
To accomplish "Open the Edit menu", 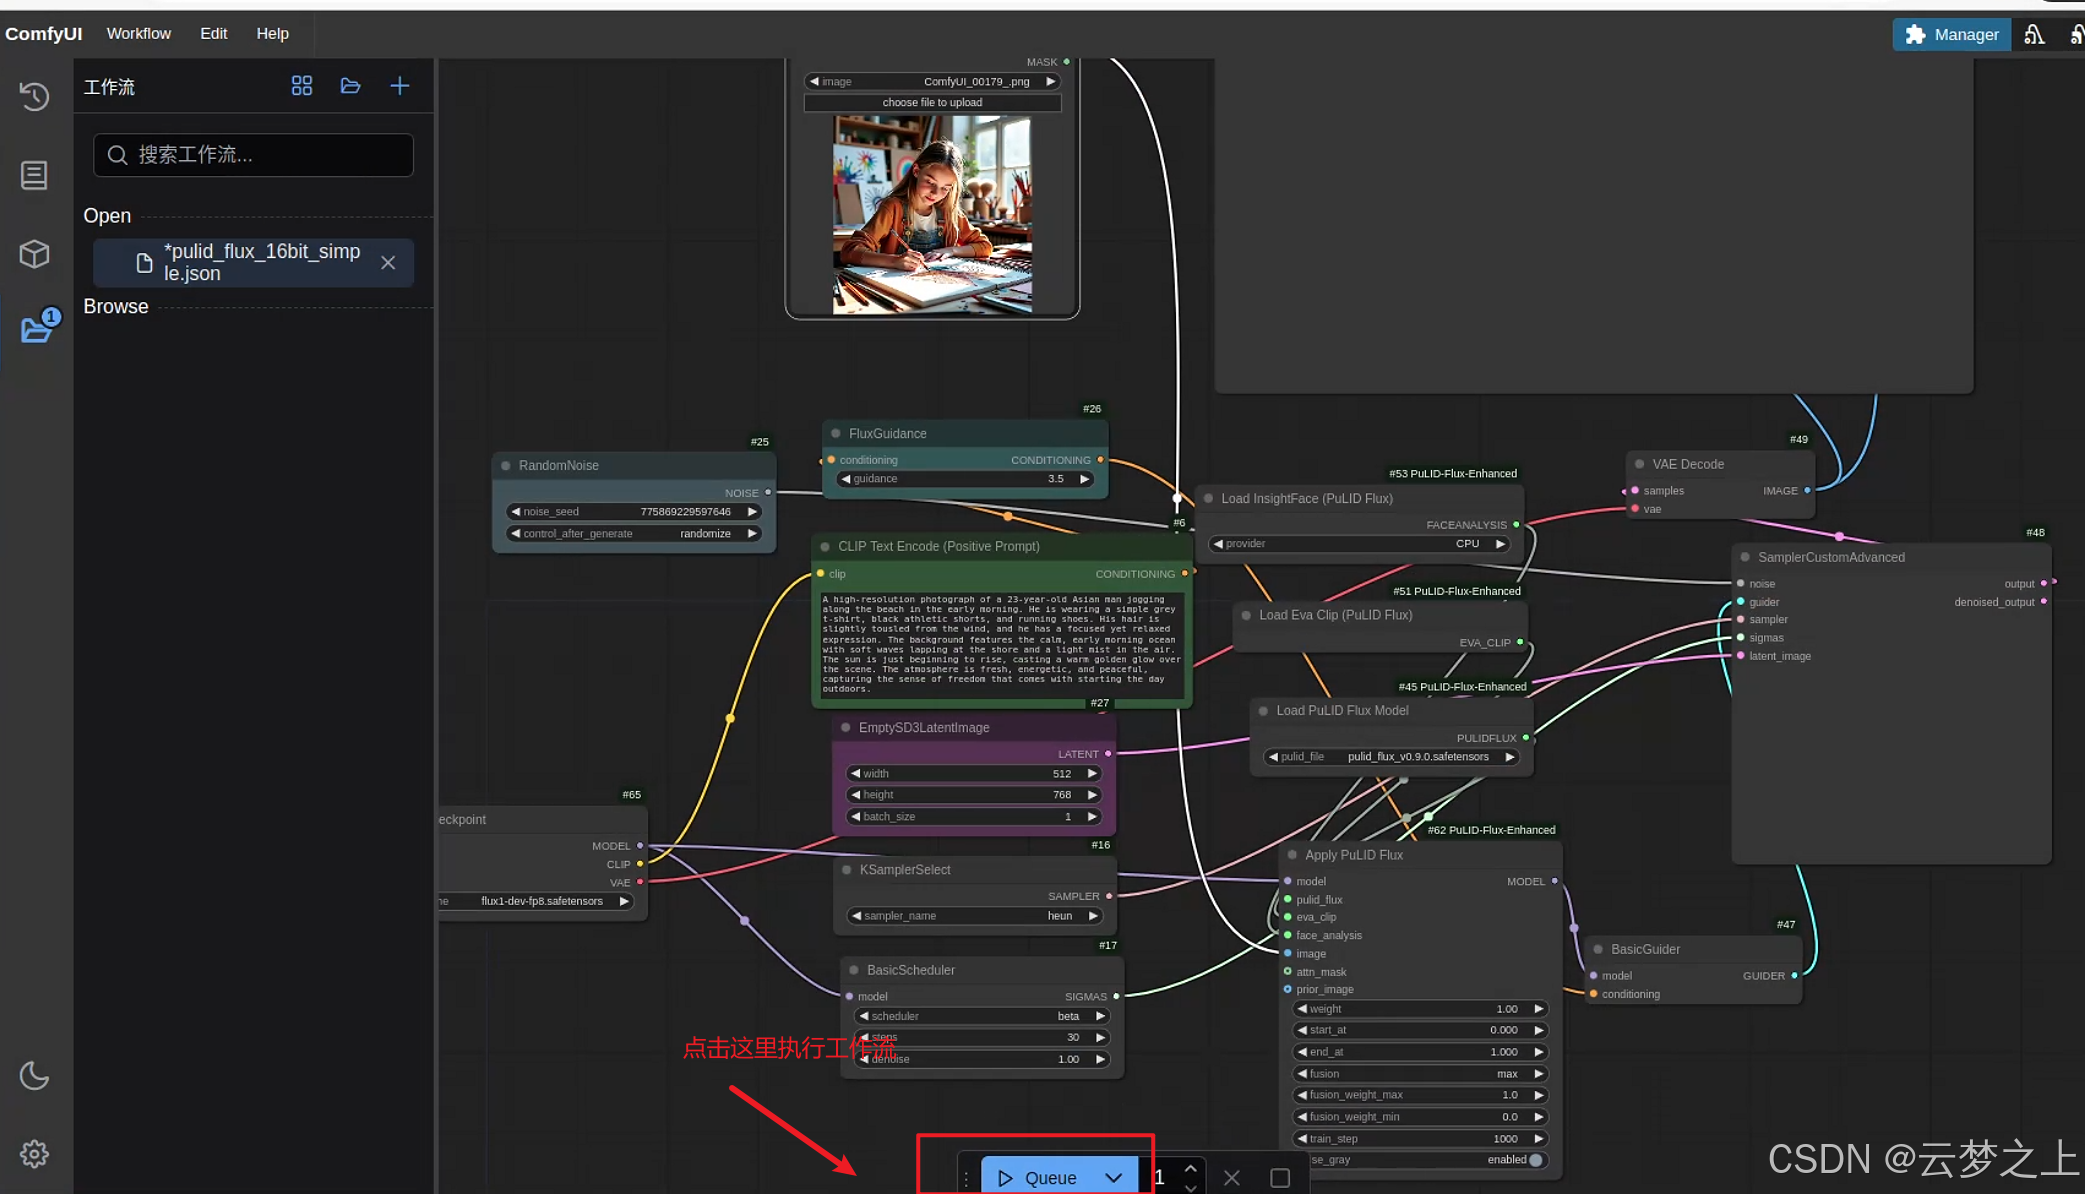I will (213, 33).
